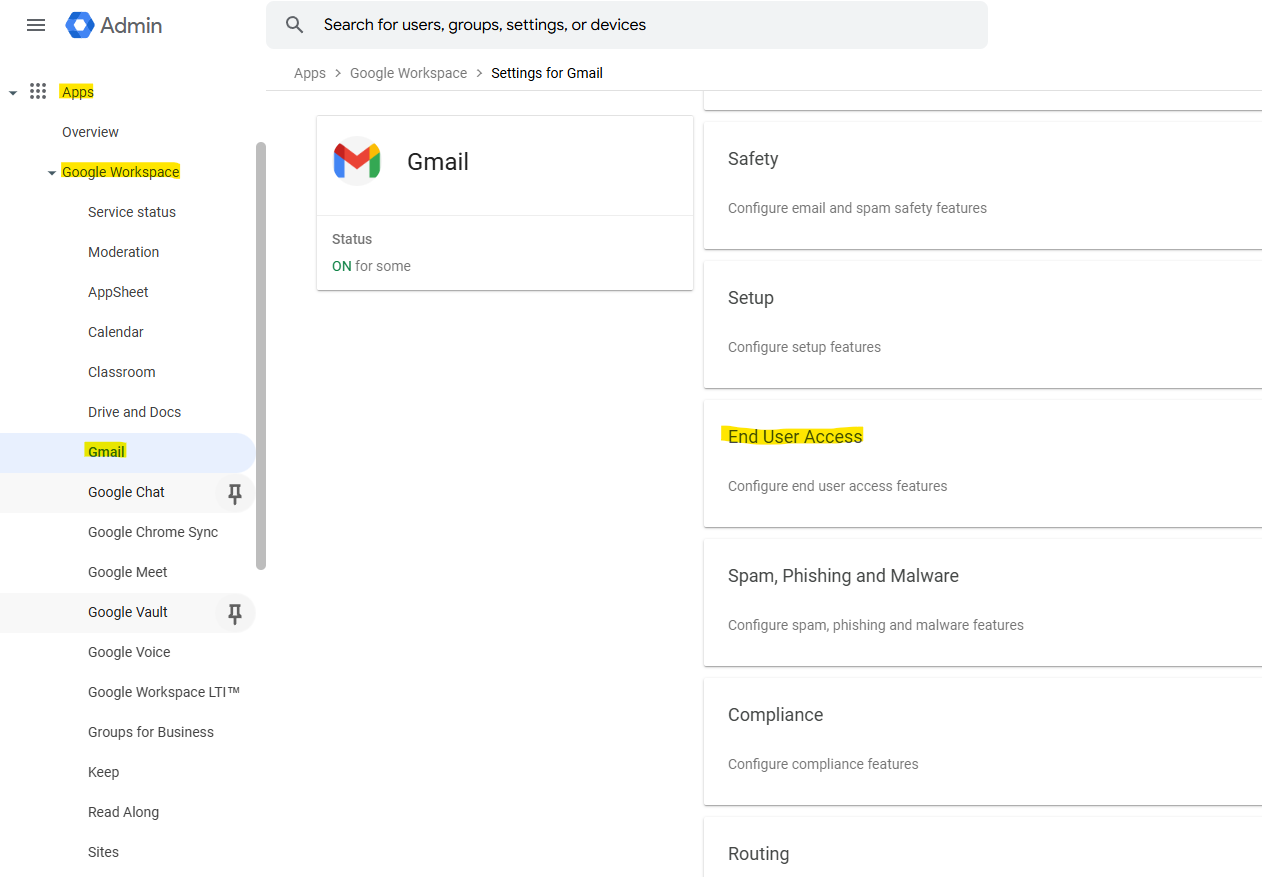
Task: Open the Compliance settings card
Action: (983, 742)
